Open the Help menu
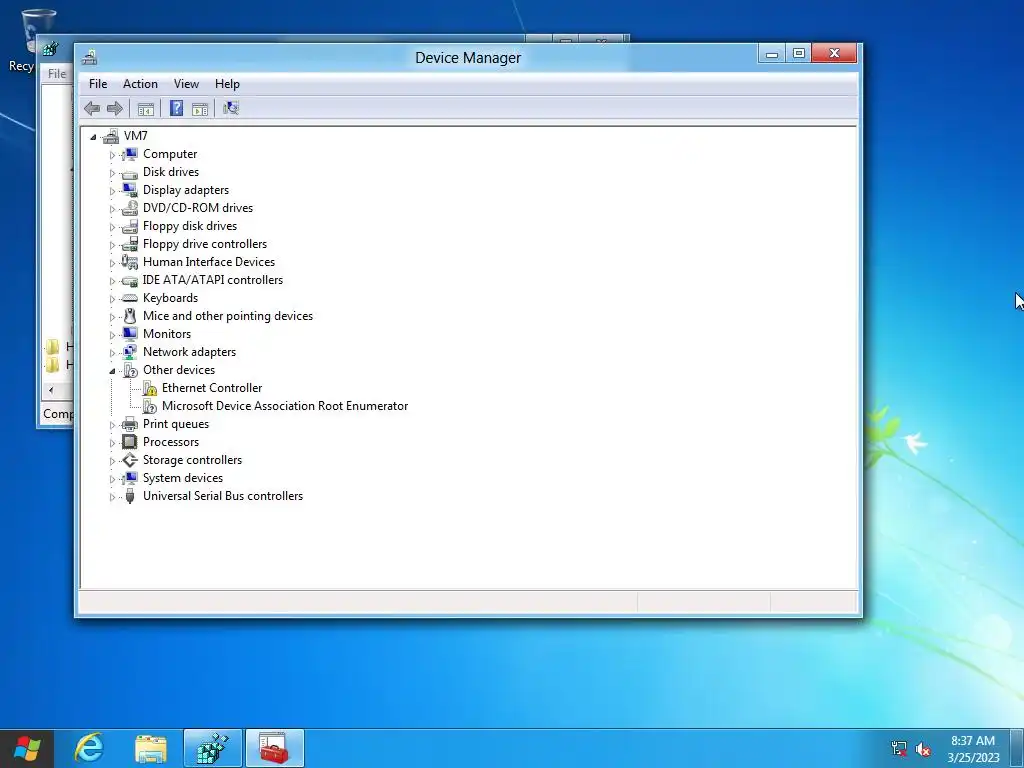 (x=227, y=84)
